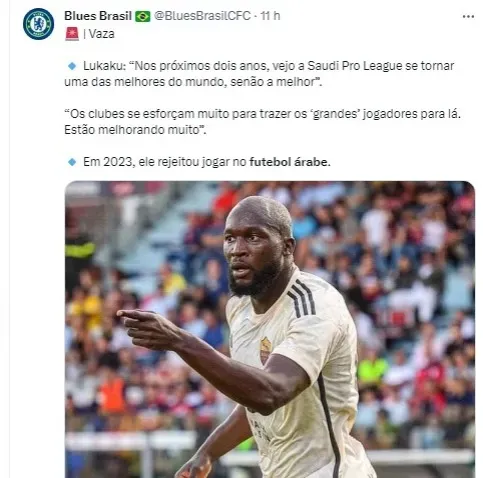Open the Blues Brasil display name

(x=98, y=16)
